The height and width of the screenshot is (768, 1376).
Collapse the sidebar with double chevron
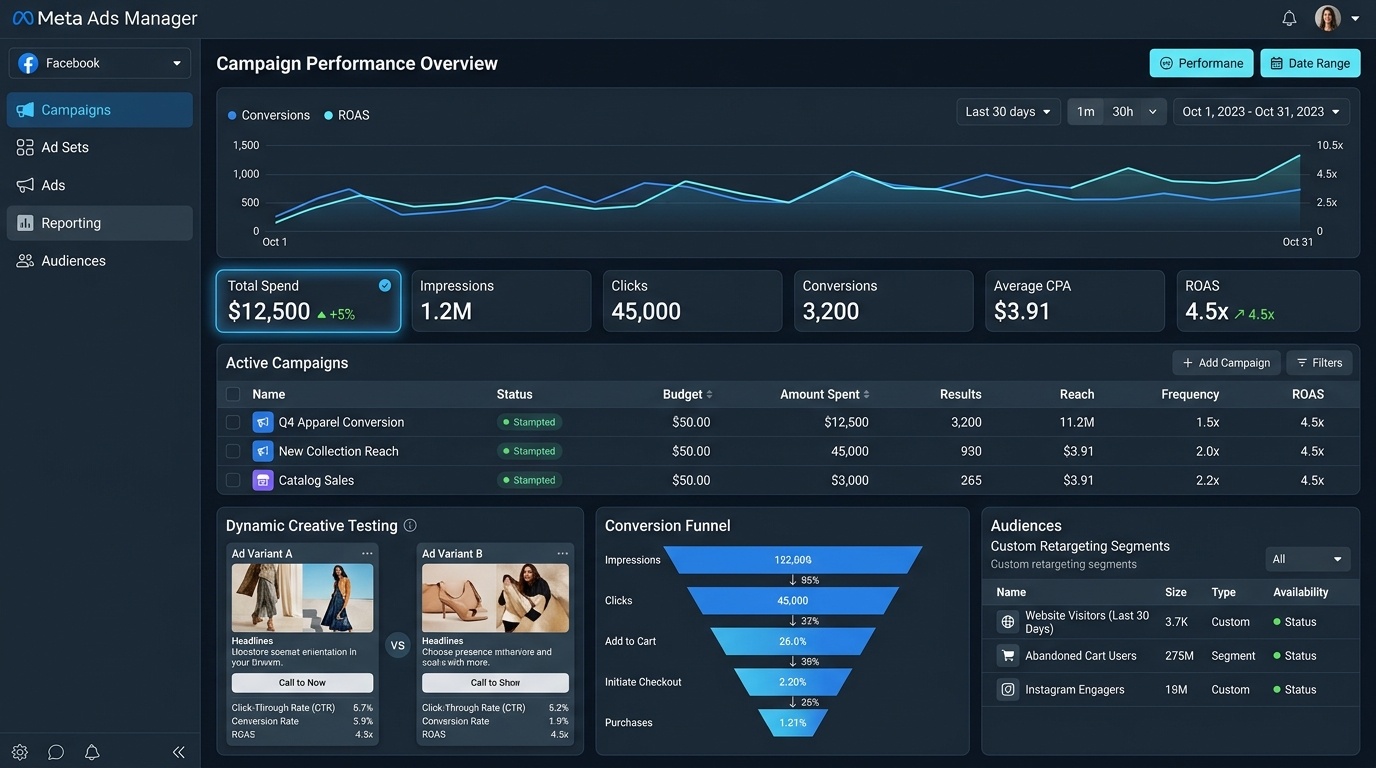click(178, 752)
